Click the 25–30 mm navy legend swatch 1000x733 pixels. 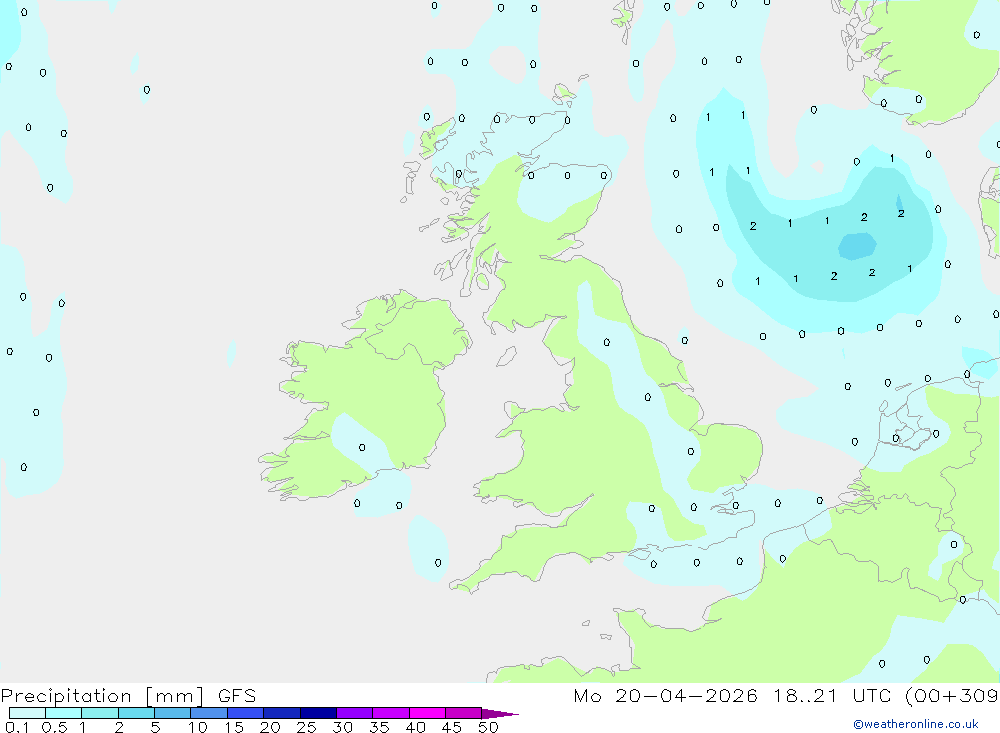(318, 713)
